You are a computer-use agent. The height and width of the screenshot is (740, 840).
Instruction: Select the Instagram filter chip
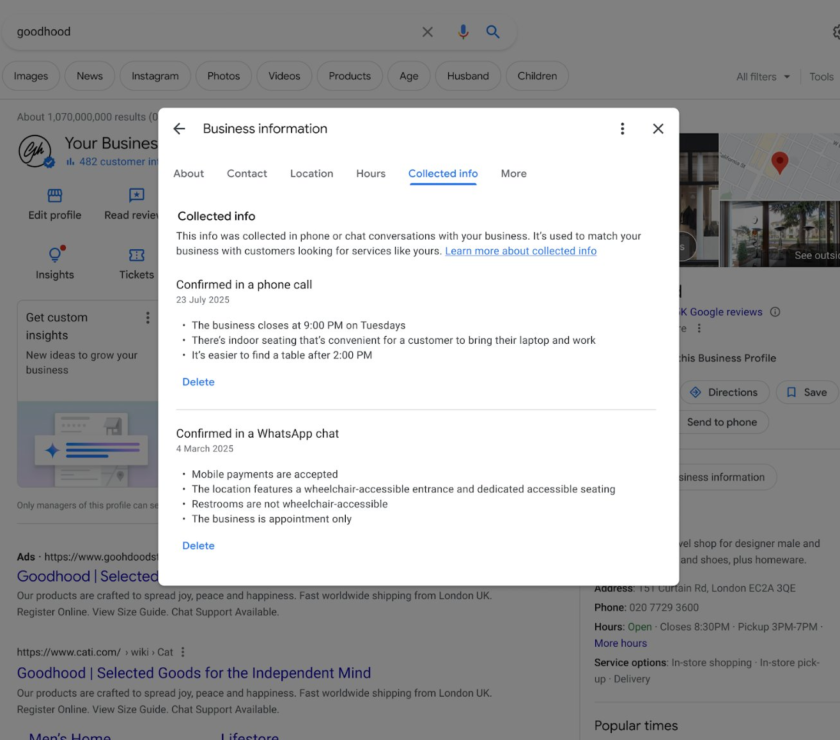coord(155,76)
